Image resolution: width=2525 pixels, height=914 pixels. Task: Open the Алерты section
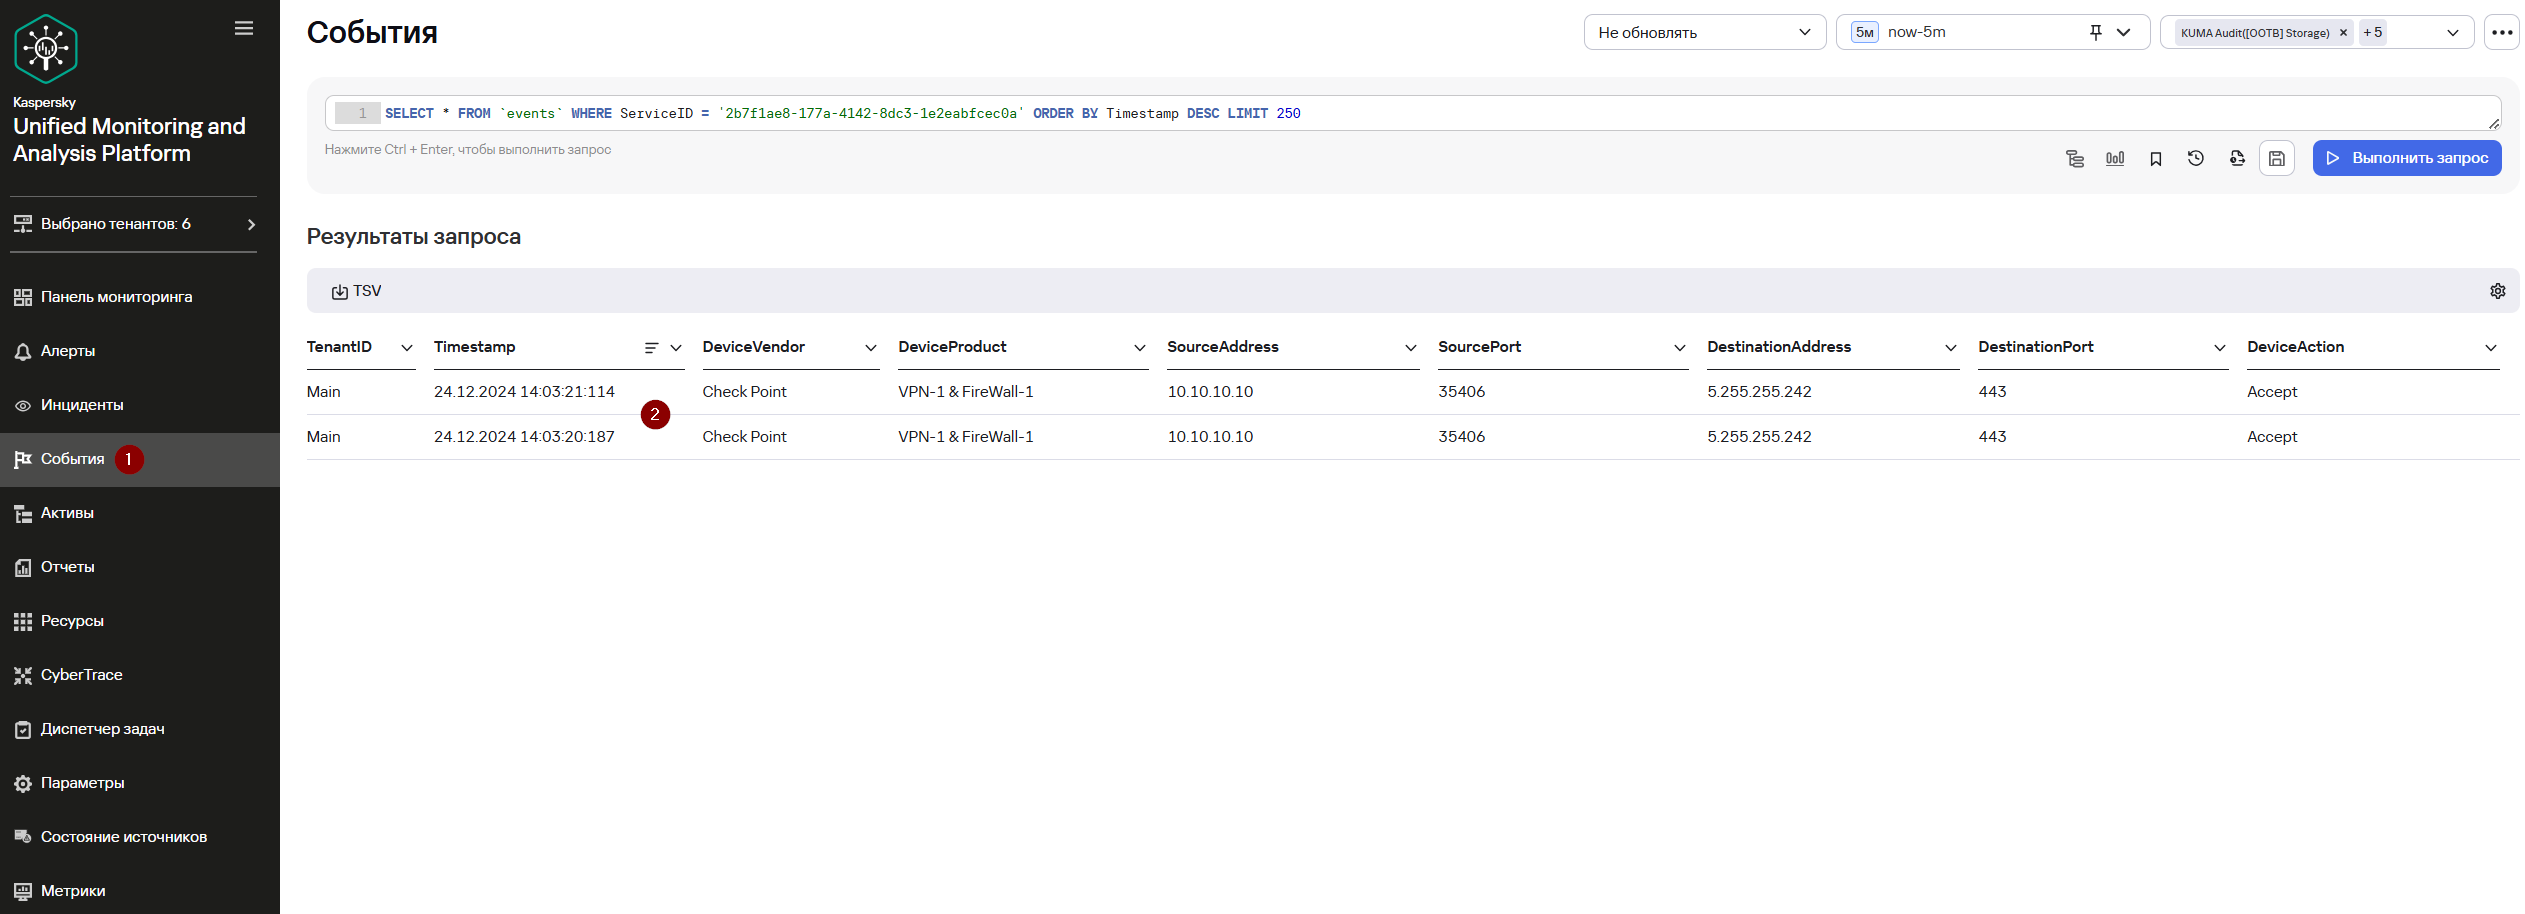140,351
